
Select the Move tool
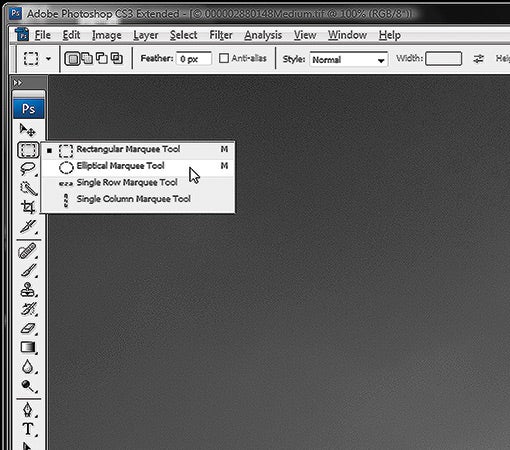point(27,130)
